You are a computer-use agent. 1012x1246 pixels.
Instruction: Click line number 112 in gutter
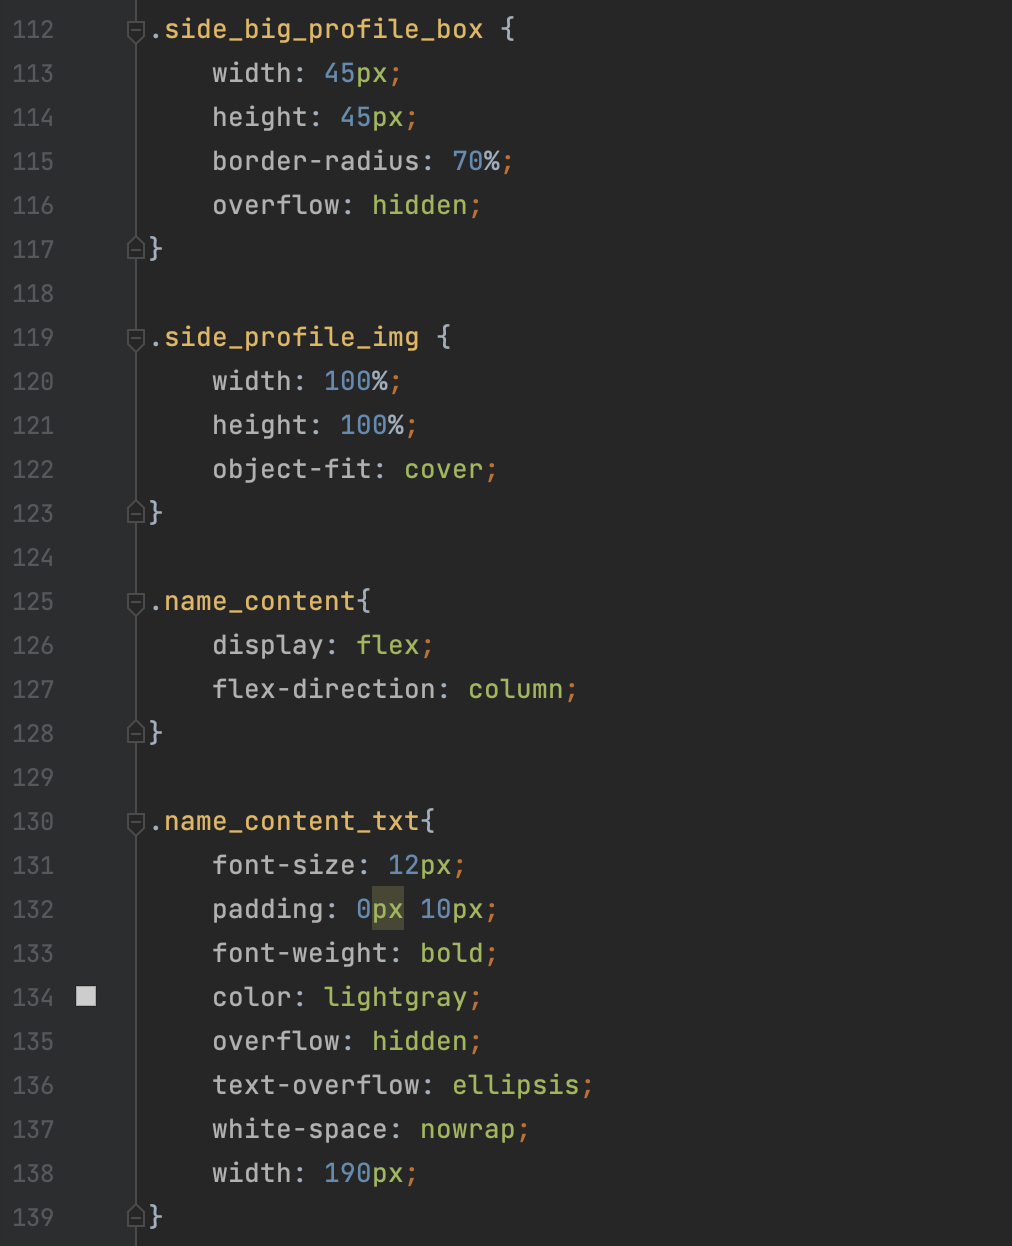pos(33,29)
